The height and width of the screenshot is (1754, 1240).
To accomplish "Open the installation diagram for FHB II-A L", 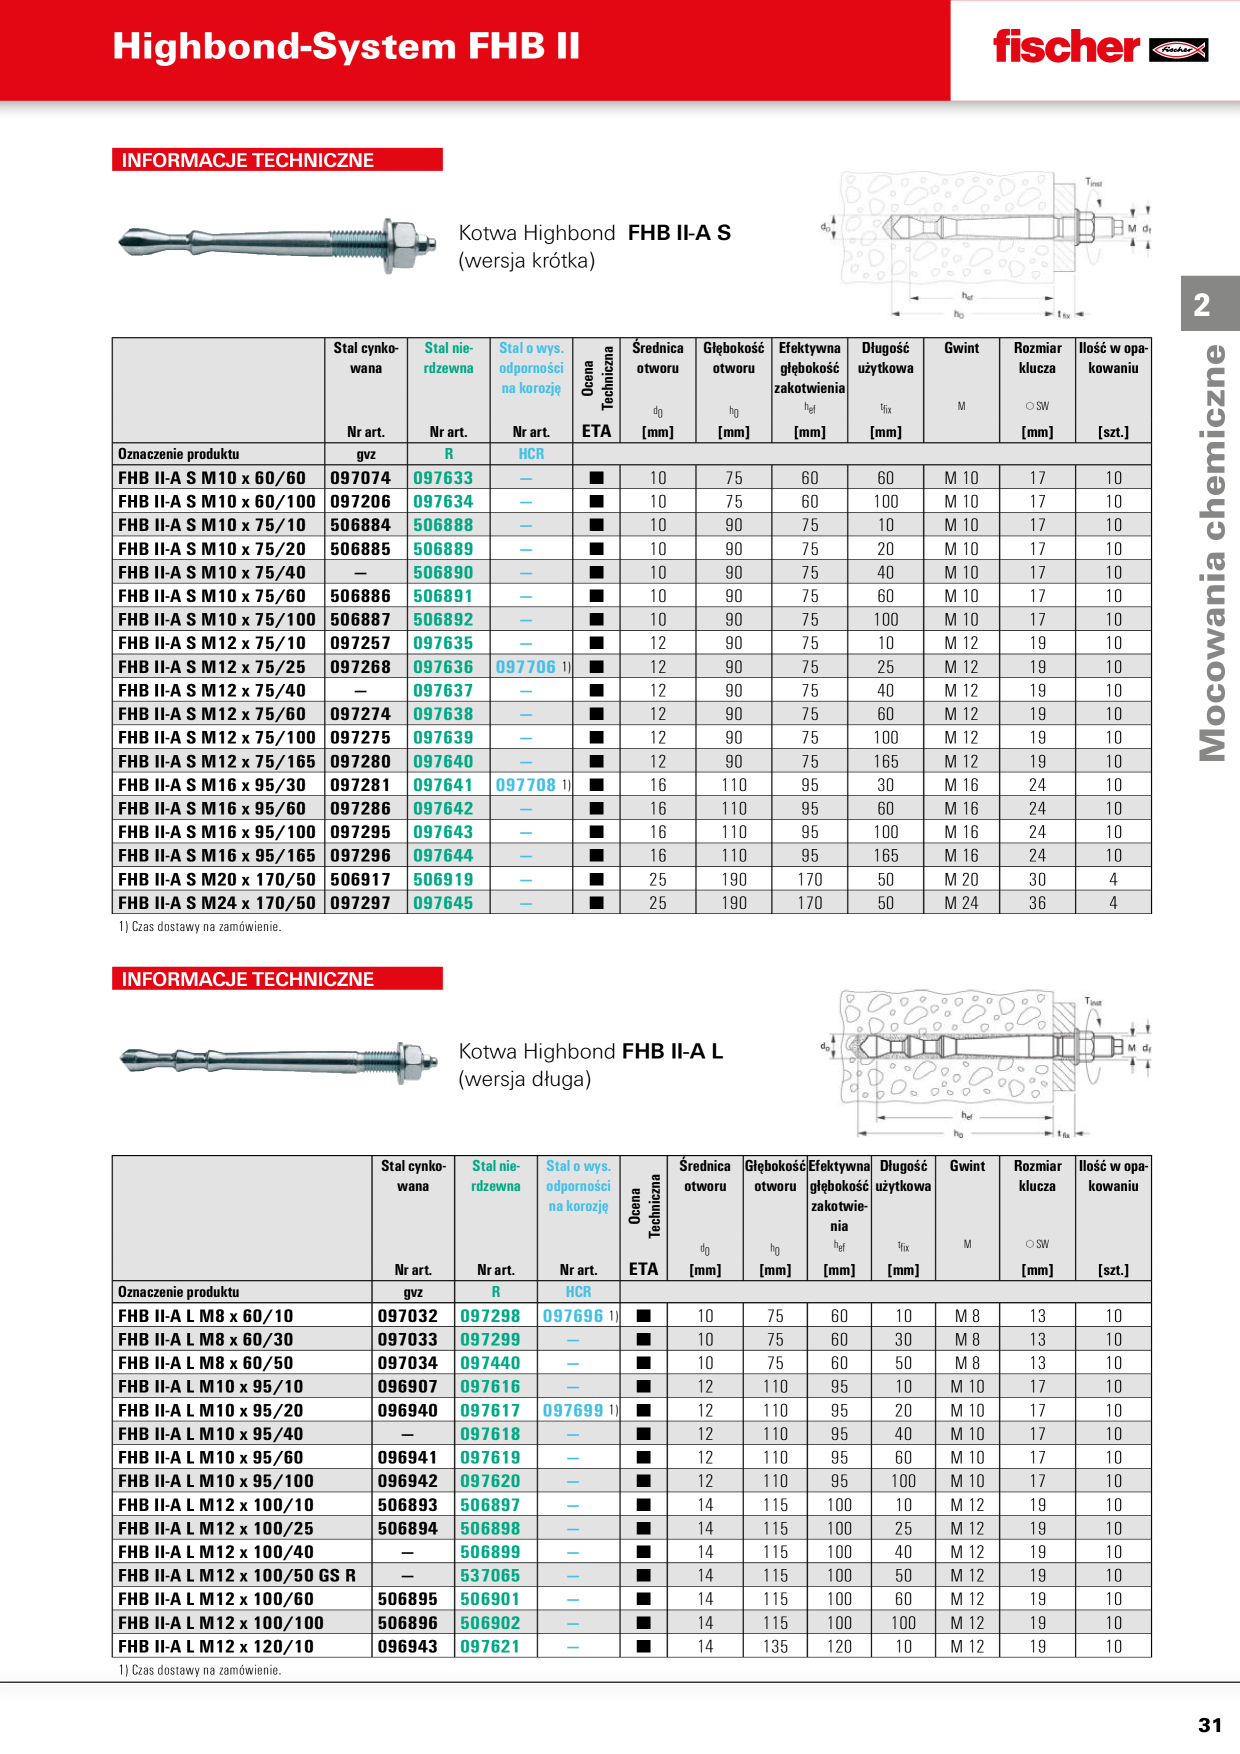I will click(986, 1064).
